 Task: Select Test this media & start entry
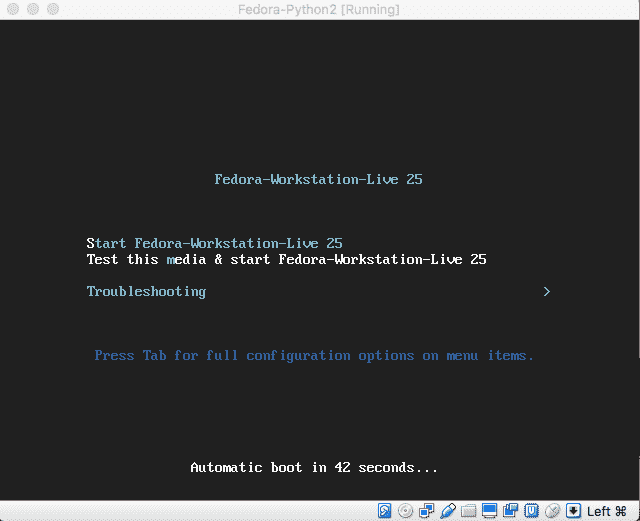(286, 259)
